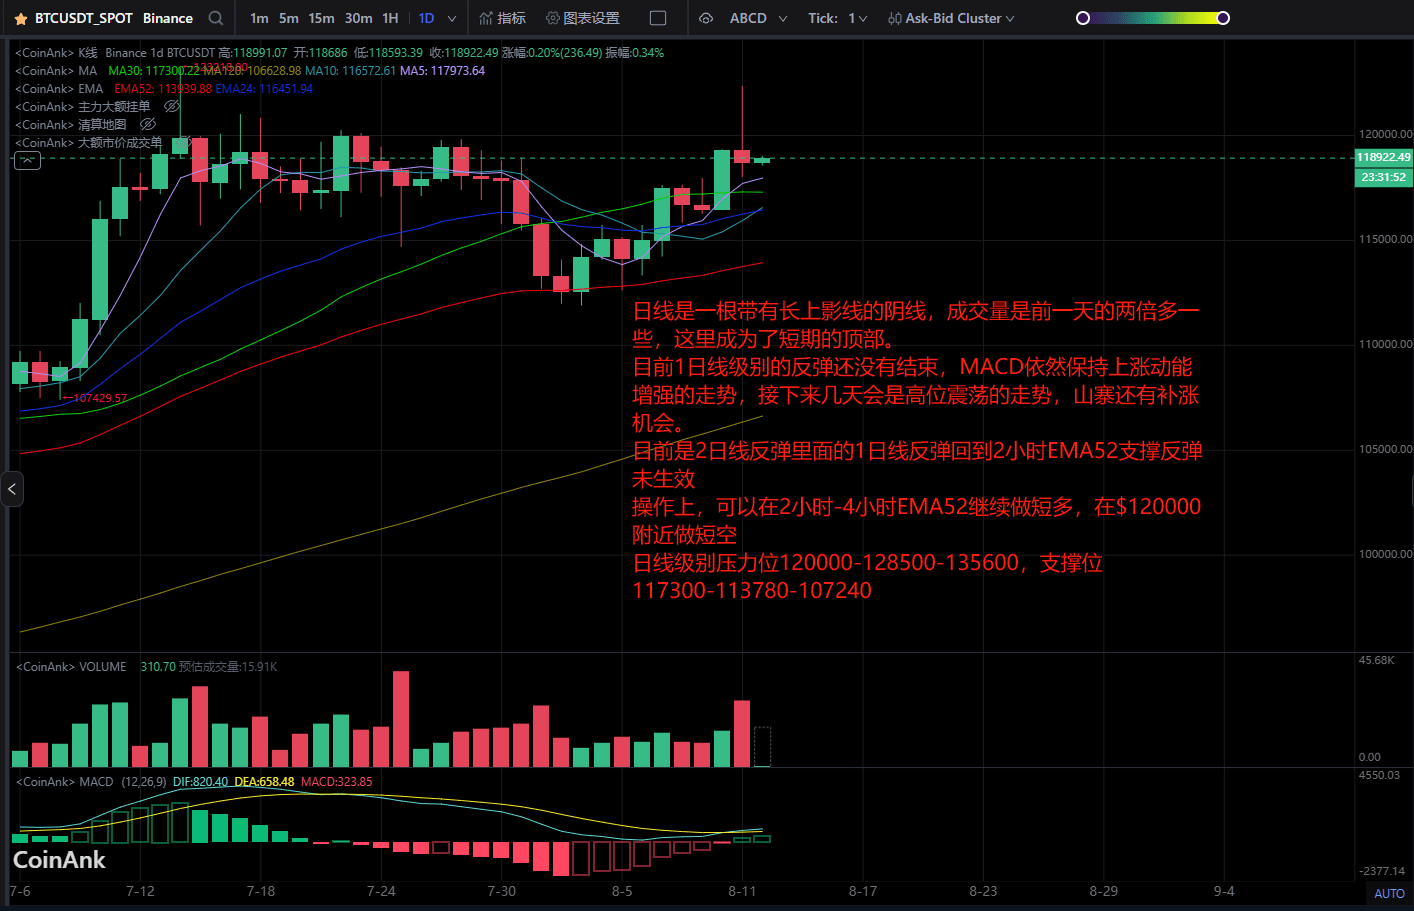Toggle visibility of 清算地图 indicator
Viewport: 1414px width, 911px height.
tap(148, 124)
